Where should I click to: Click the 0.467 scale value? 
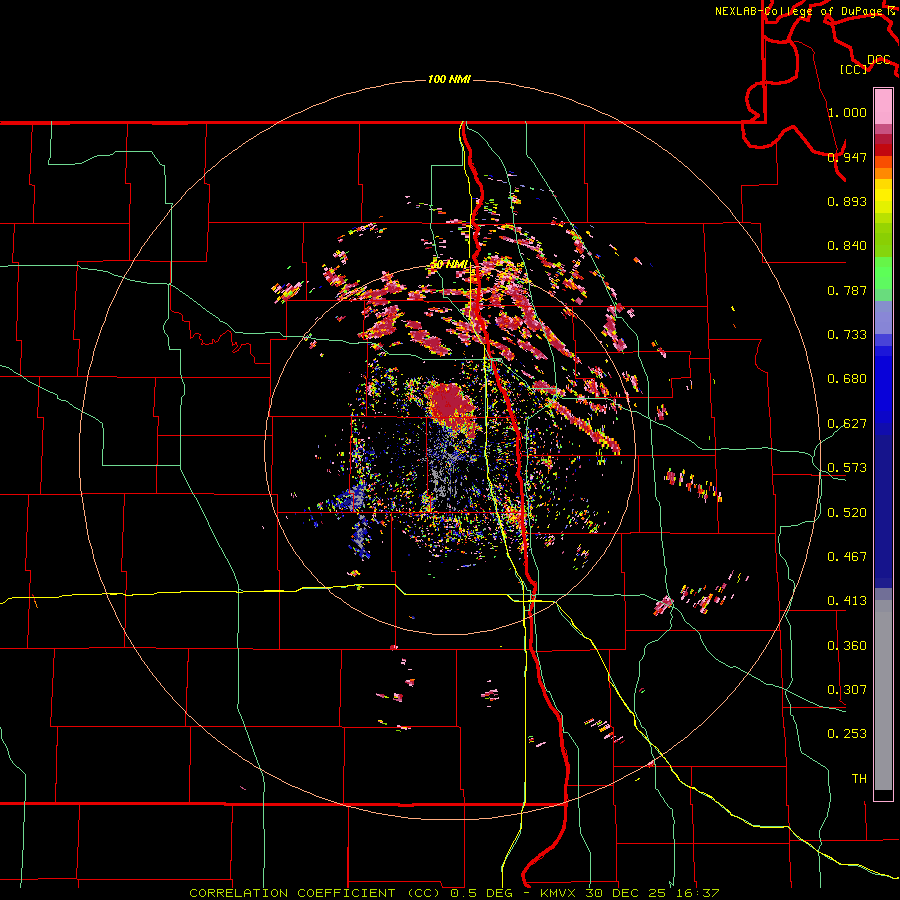coord(847,557)
